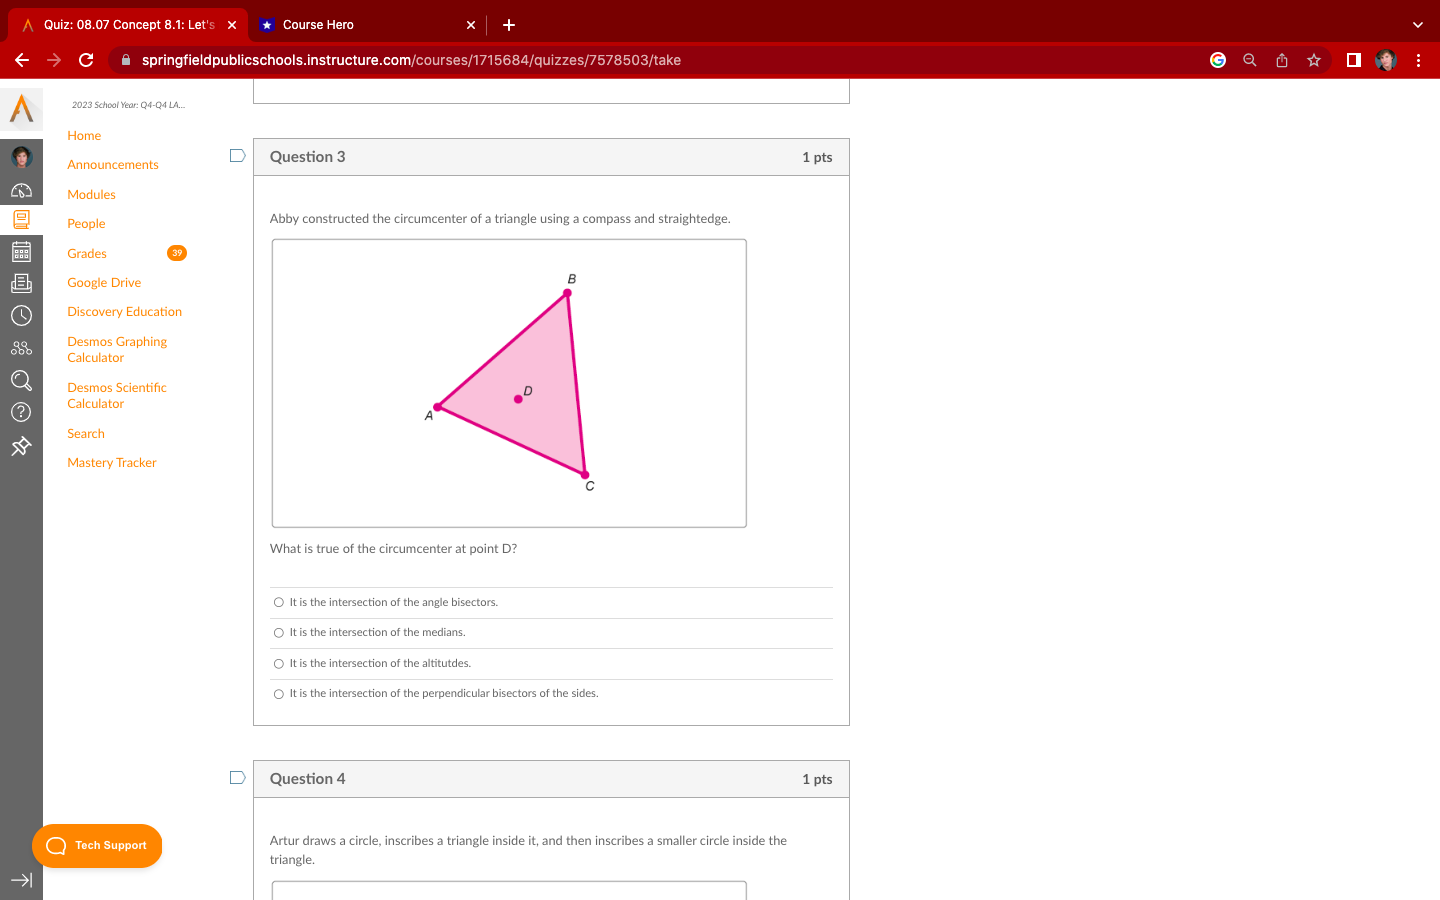1440x900 pixels.
Task: Flag Question 3 for review
Action: [237, 155]
